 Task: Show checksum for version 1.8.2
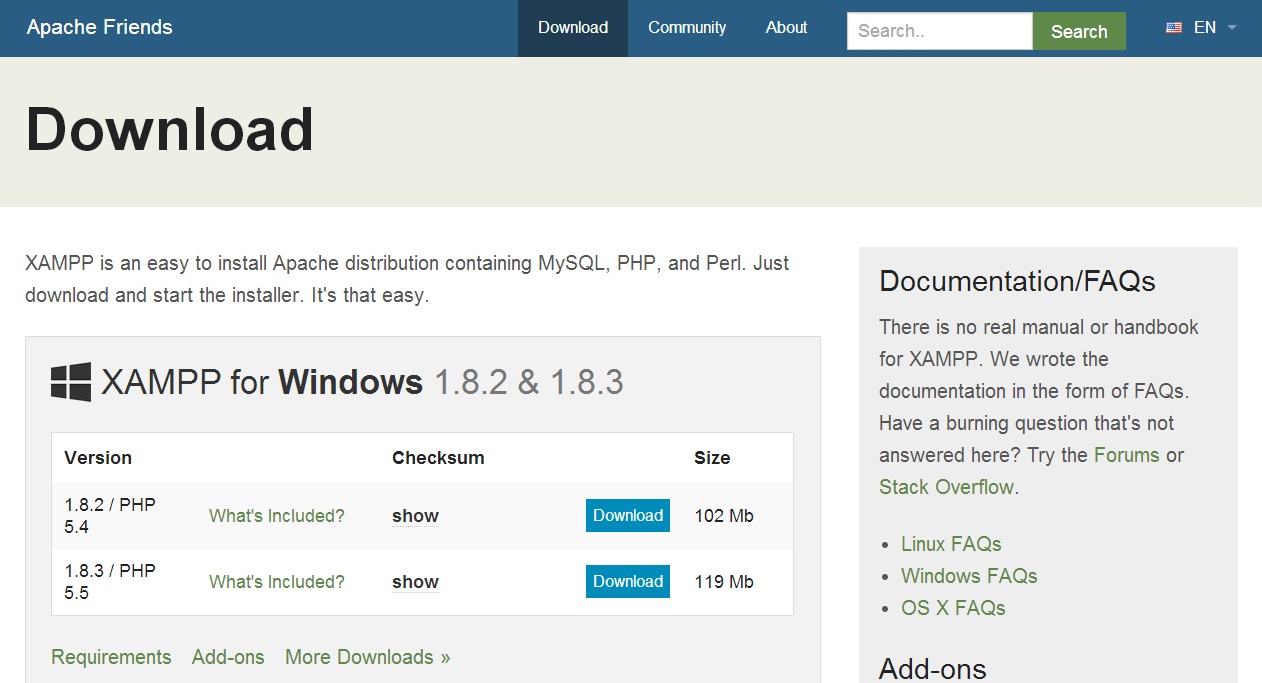tap(415, 516)
